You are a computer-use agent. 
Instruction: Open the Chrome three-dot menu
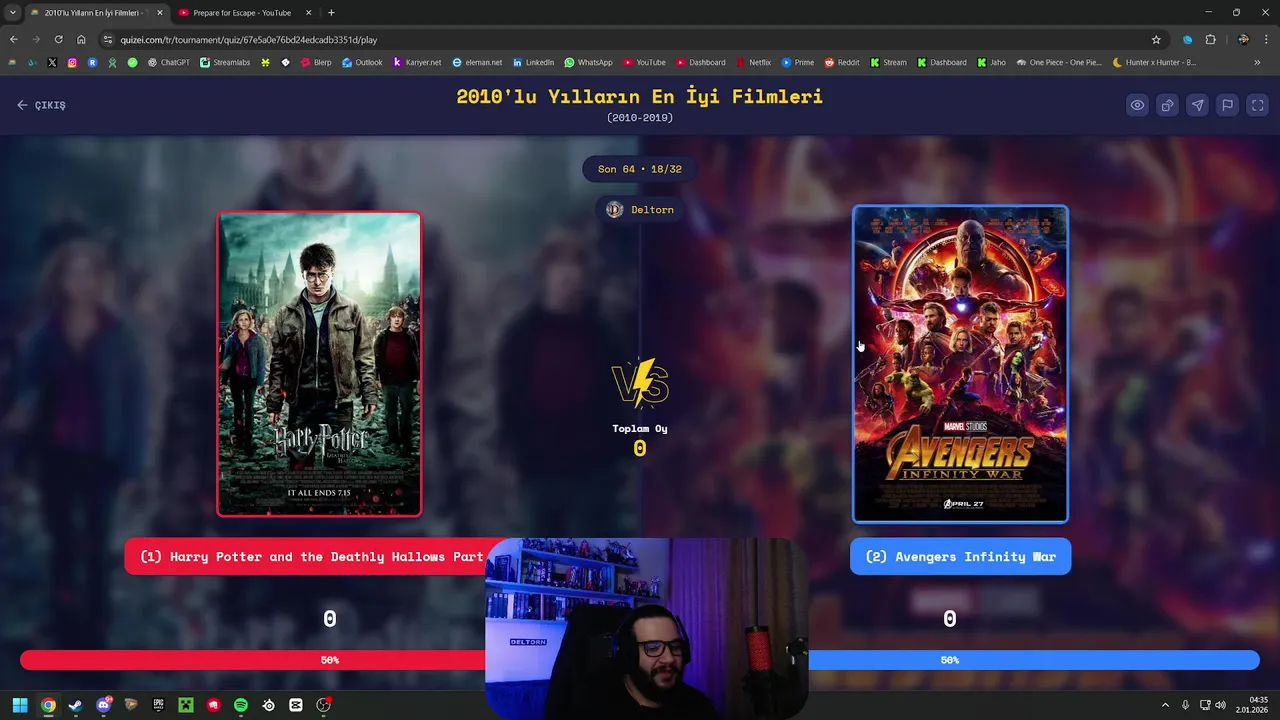1267,40
